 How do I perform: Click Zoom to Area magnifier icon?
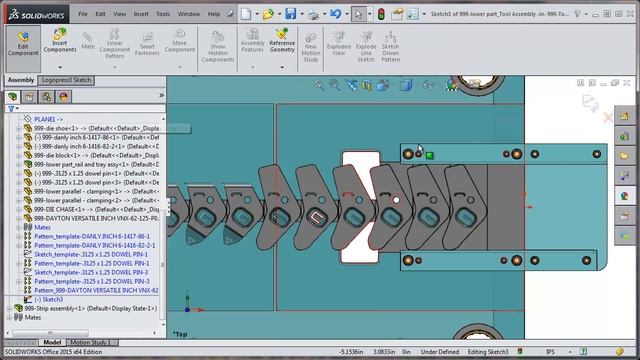point(335,85)
